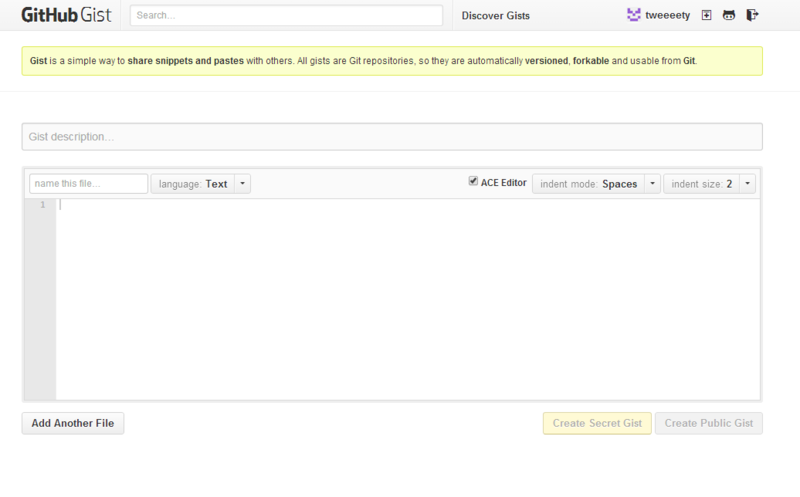Toggle the ACE Editor checkbox
The width and height of the screenshot is (800, 497).
473,181
